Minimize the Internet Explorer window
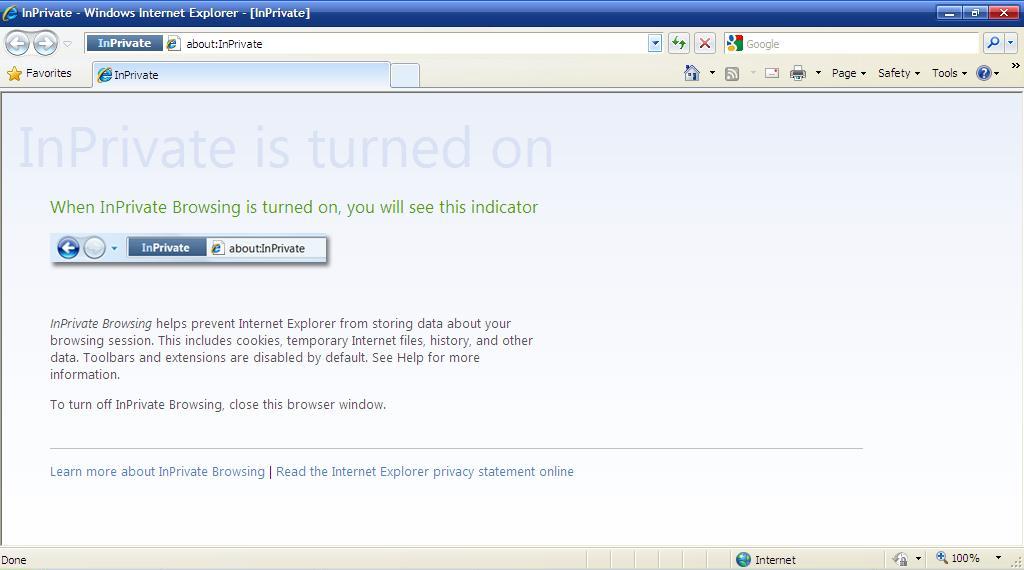This screenshot has width=1024, height=570. tap(949, 12)
